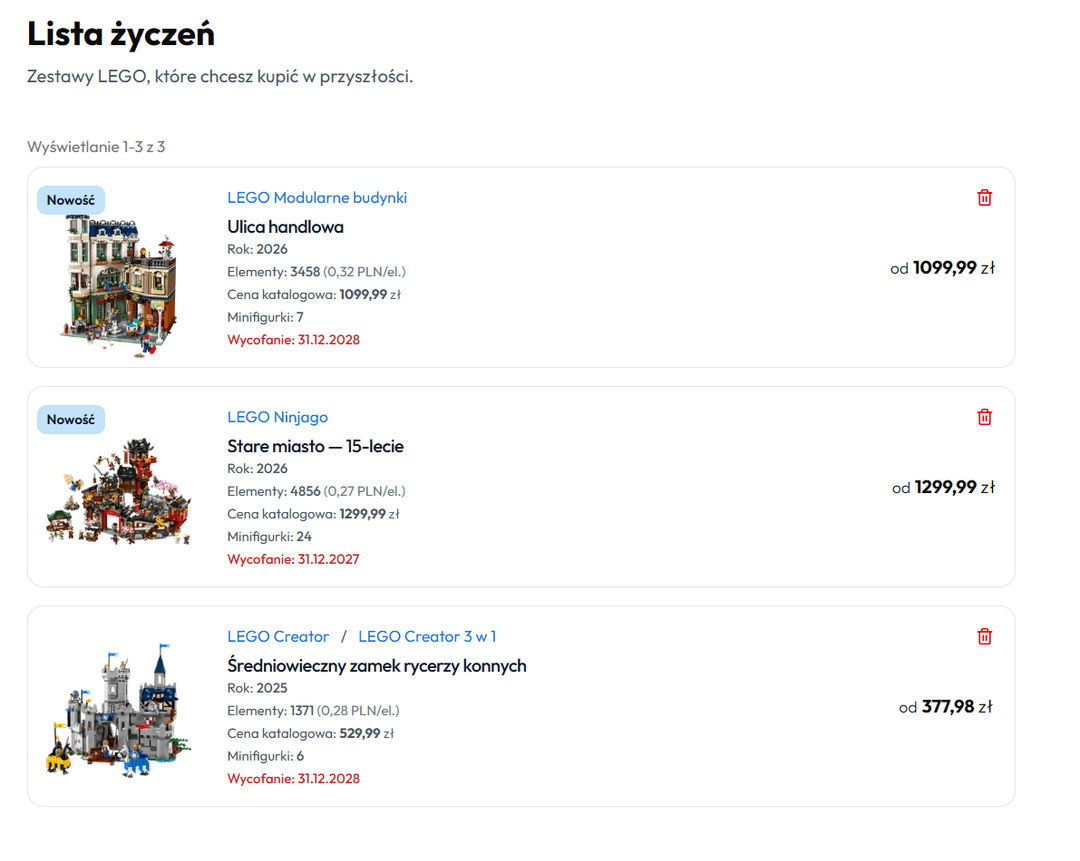The width and height of the screenshot is (1080, 861).
Task: Click the od 1299,99 zł price
Action: (x=943, y=487)
